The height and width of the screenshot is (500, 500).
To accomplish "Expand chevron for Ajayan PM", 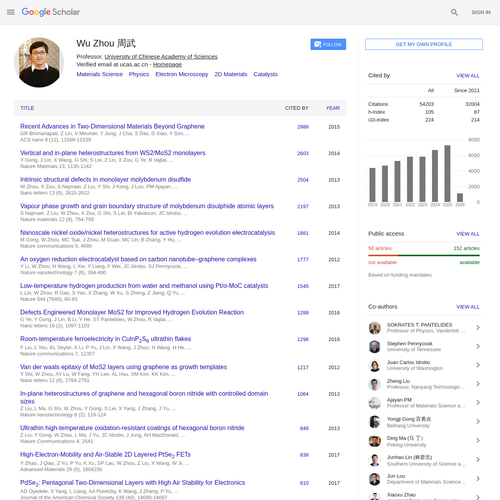I will tap(478, 403).
